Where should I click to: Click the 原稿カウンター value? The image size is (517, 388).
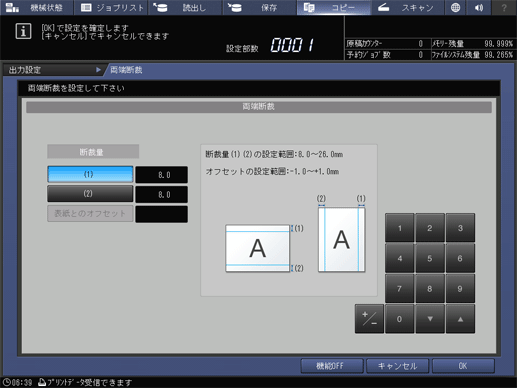(421, 44)
